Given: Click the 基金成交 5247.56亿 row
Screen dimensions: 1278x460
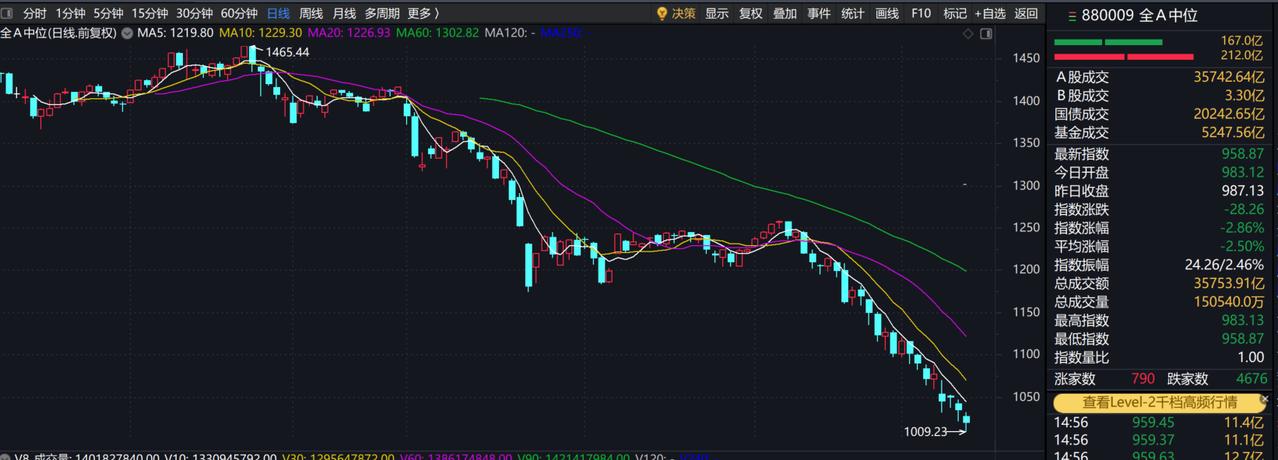Looking at the screenshot, I should coord(1162,132).
